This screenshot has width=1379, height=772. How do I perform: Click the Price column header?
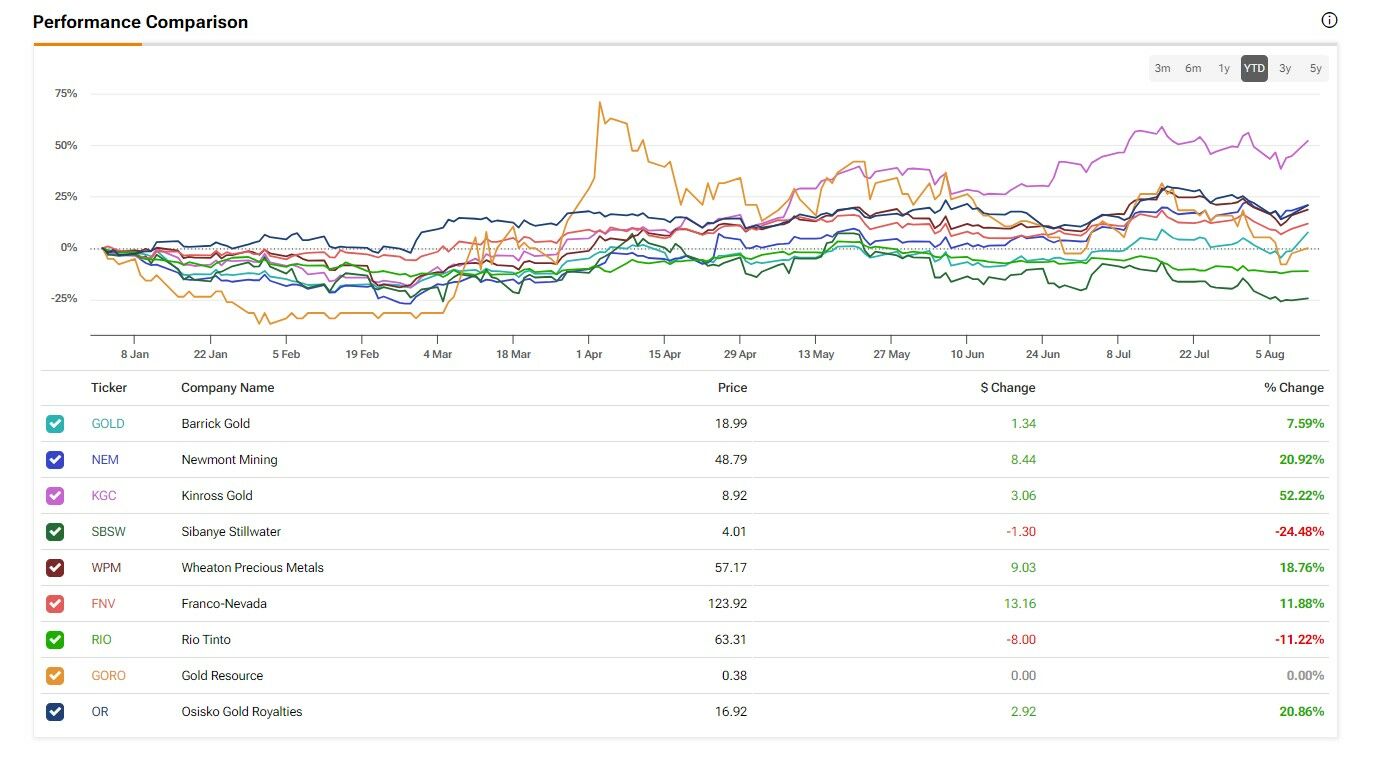[x=732, y=388]
